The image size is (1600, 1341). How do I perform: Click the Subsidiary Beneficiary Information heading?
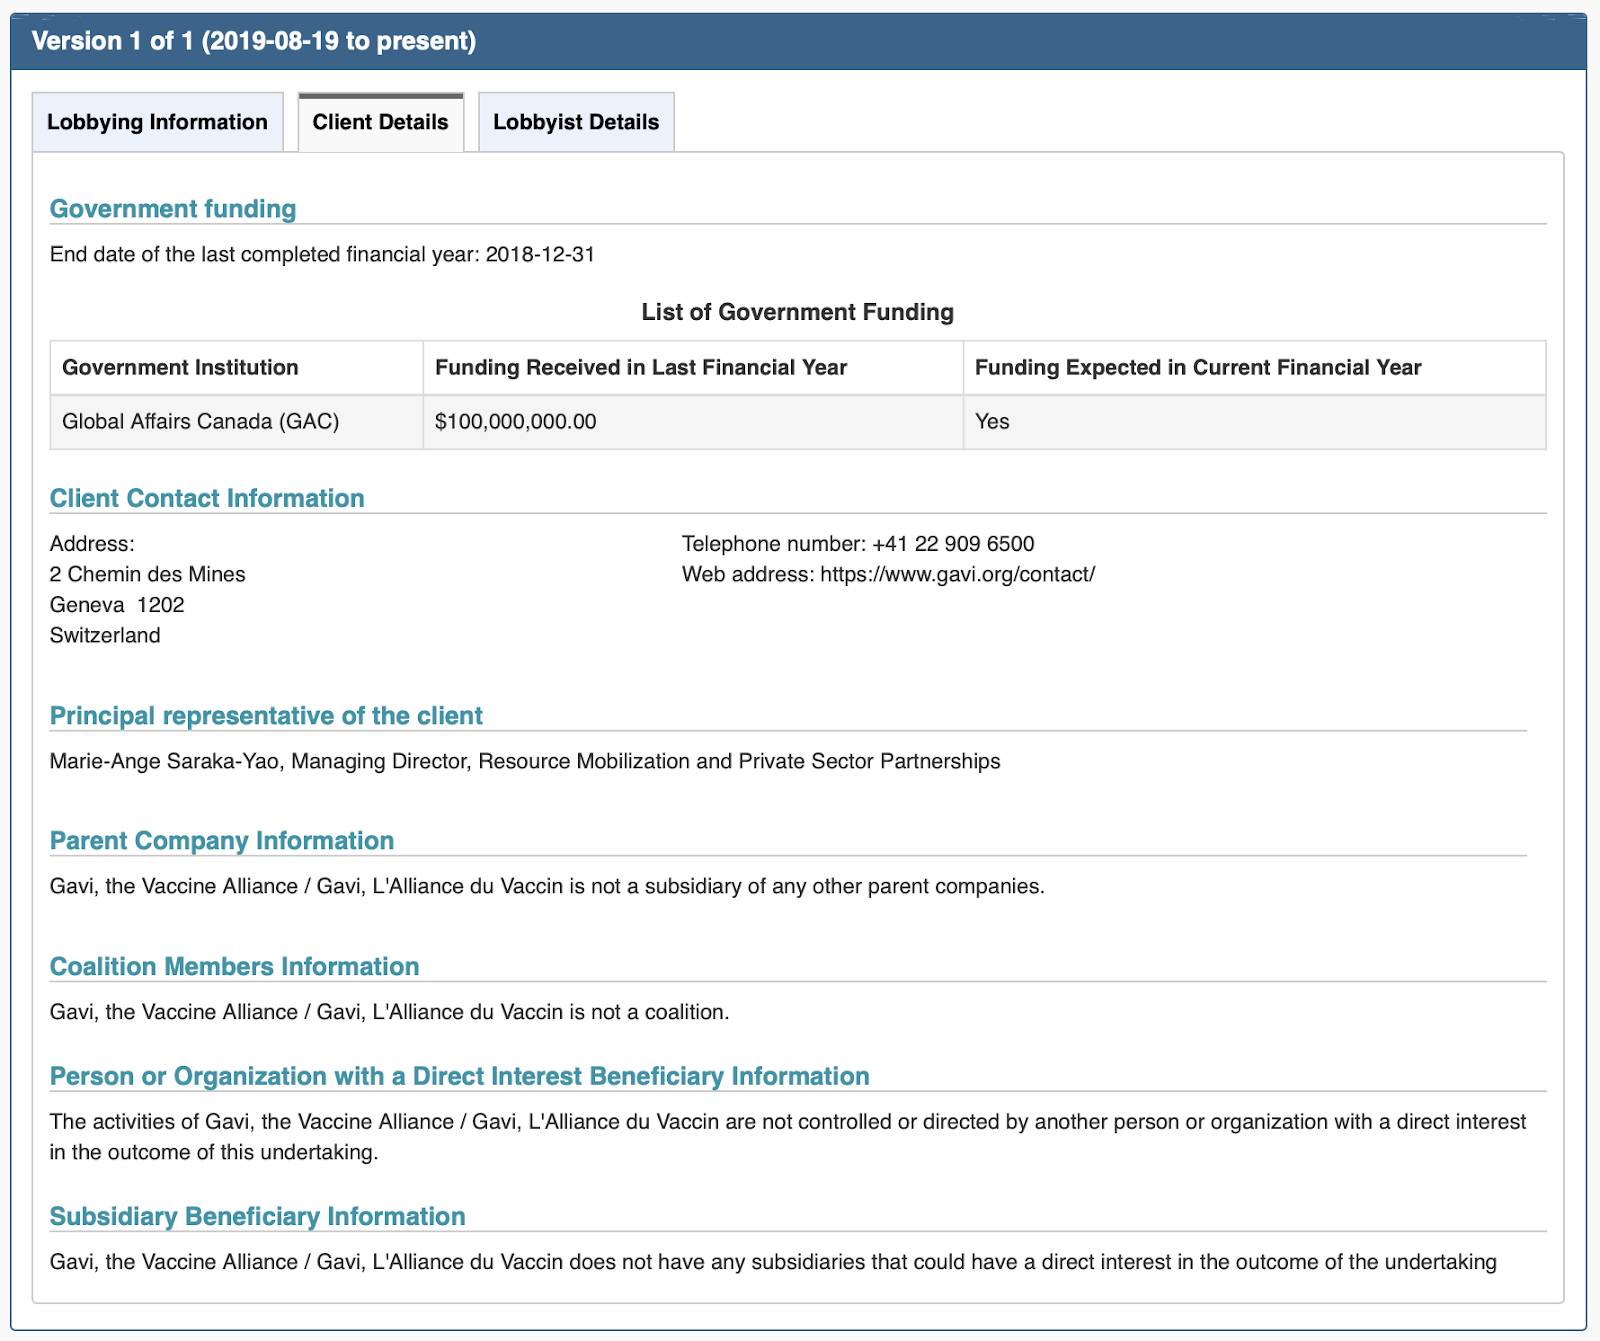point(258,1216)
